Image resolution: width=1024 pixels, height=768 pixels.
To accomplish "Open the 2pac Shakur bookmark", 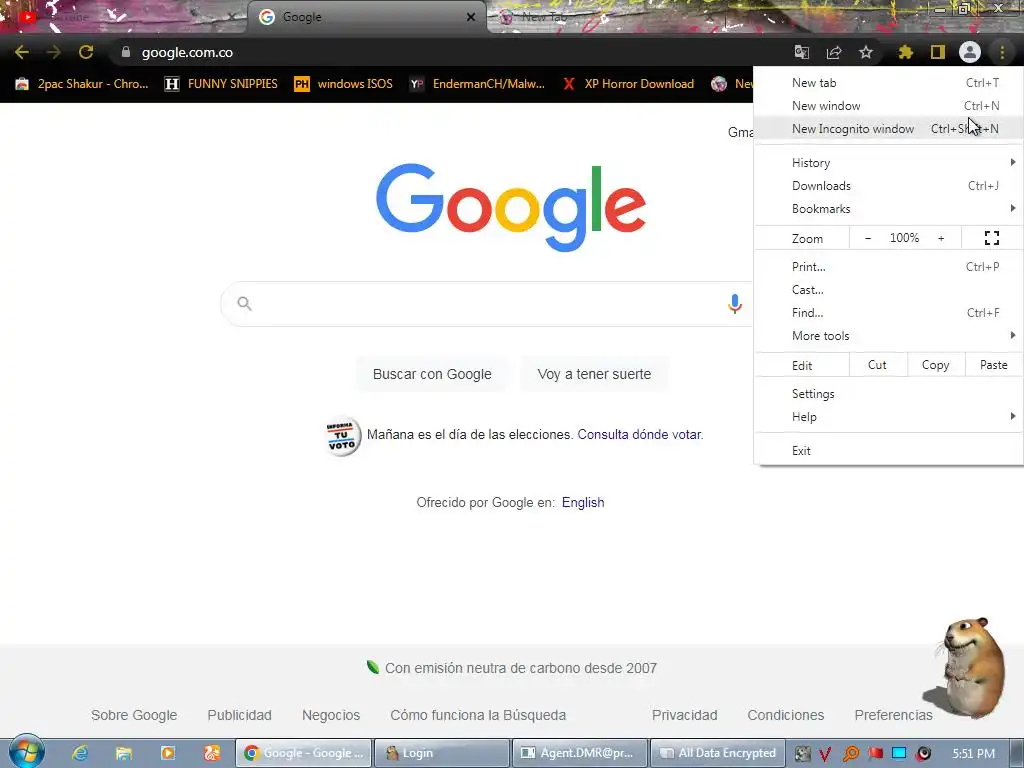I will pos(82,84).
